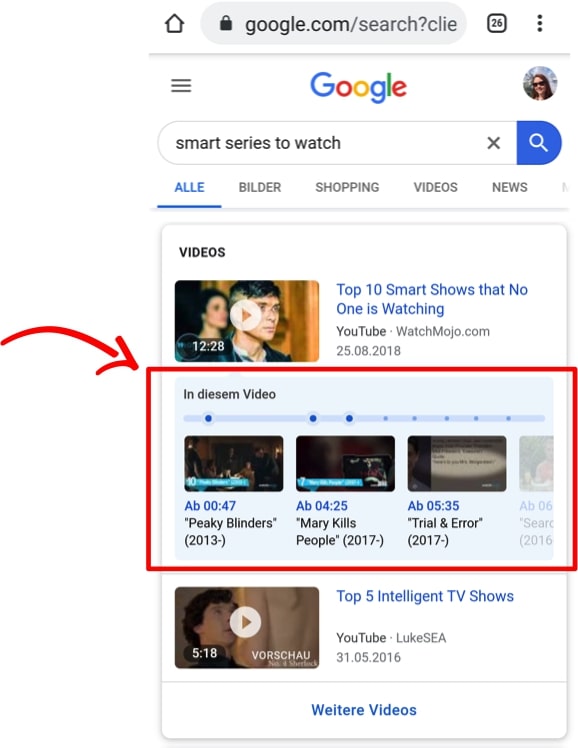This screenshot has height=748, width=578.
Task: Open the browser three-dot menu
Action: point(539,23)
